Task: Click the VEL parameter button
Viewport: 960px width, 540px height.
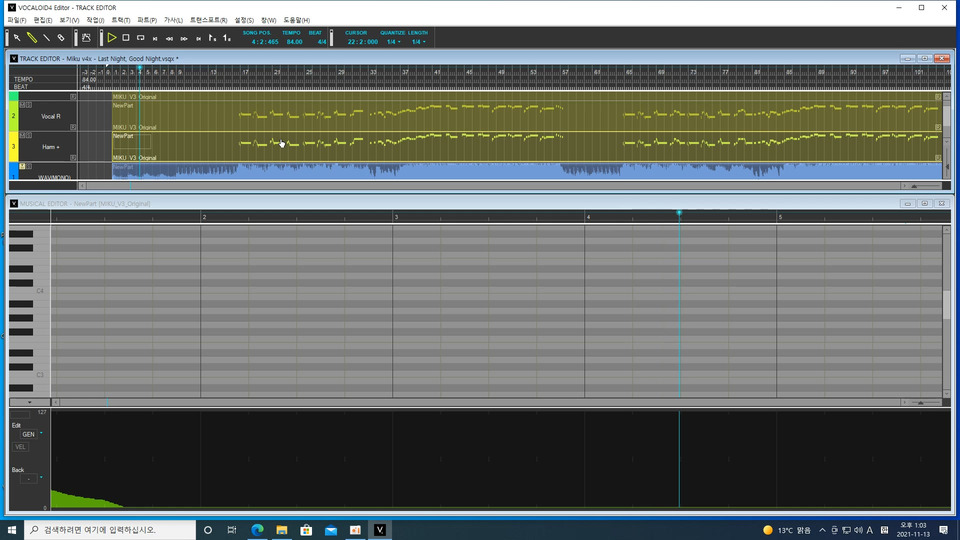Action: click(x=20, y=447)
